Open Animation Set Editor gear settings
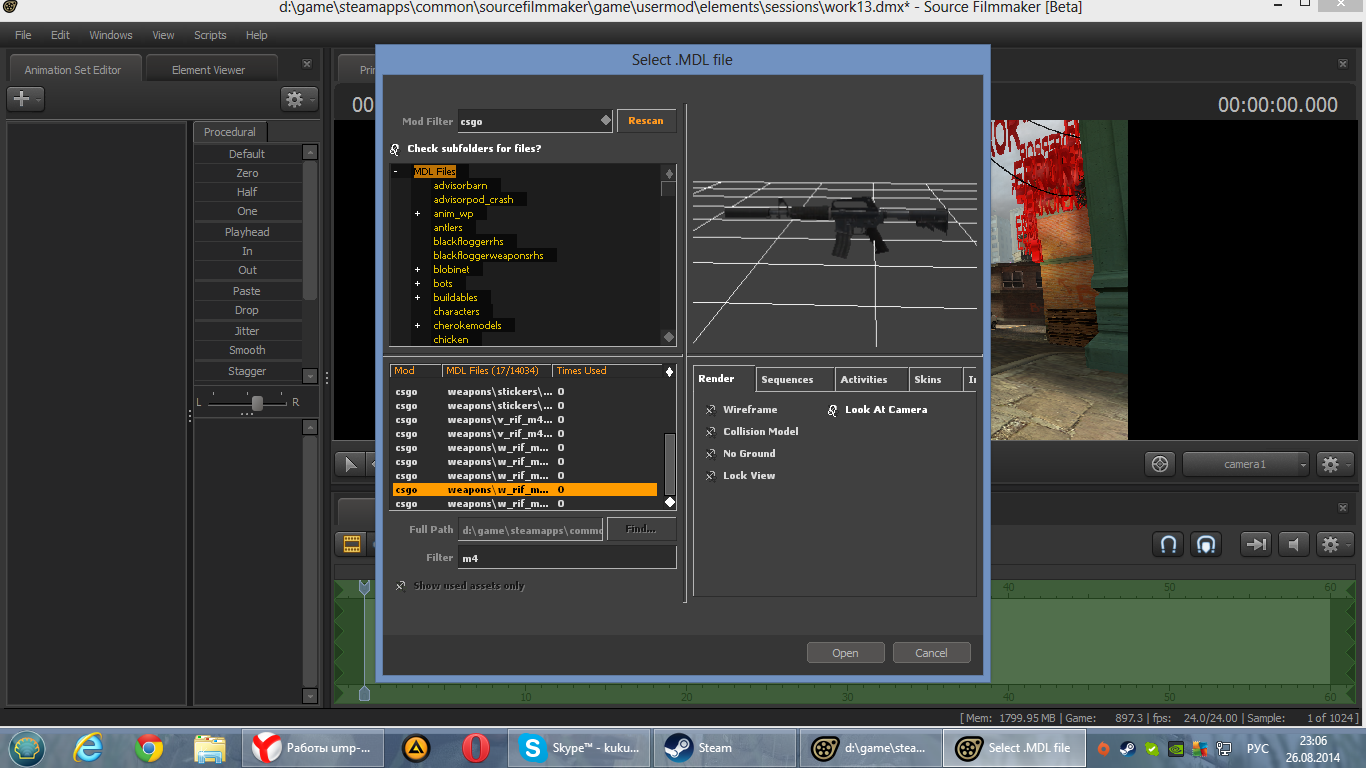1366x768 pixels. [298, 99]
